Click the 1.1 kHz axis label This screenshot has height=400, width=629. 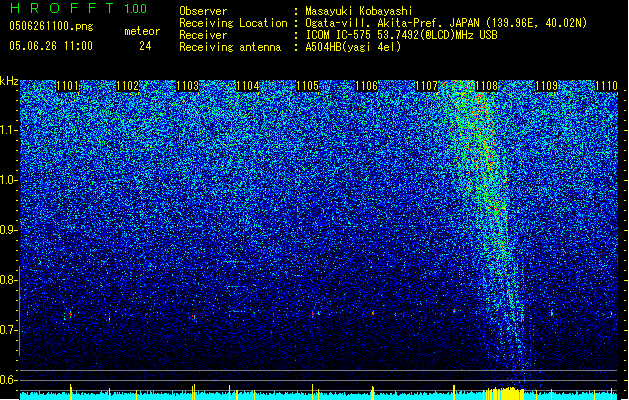point(8,130)
